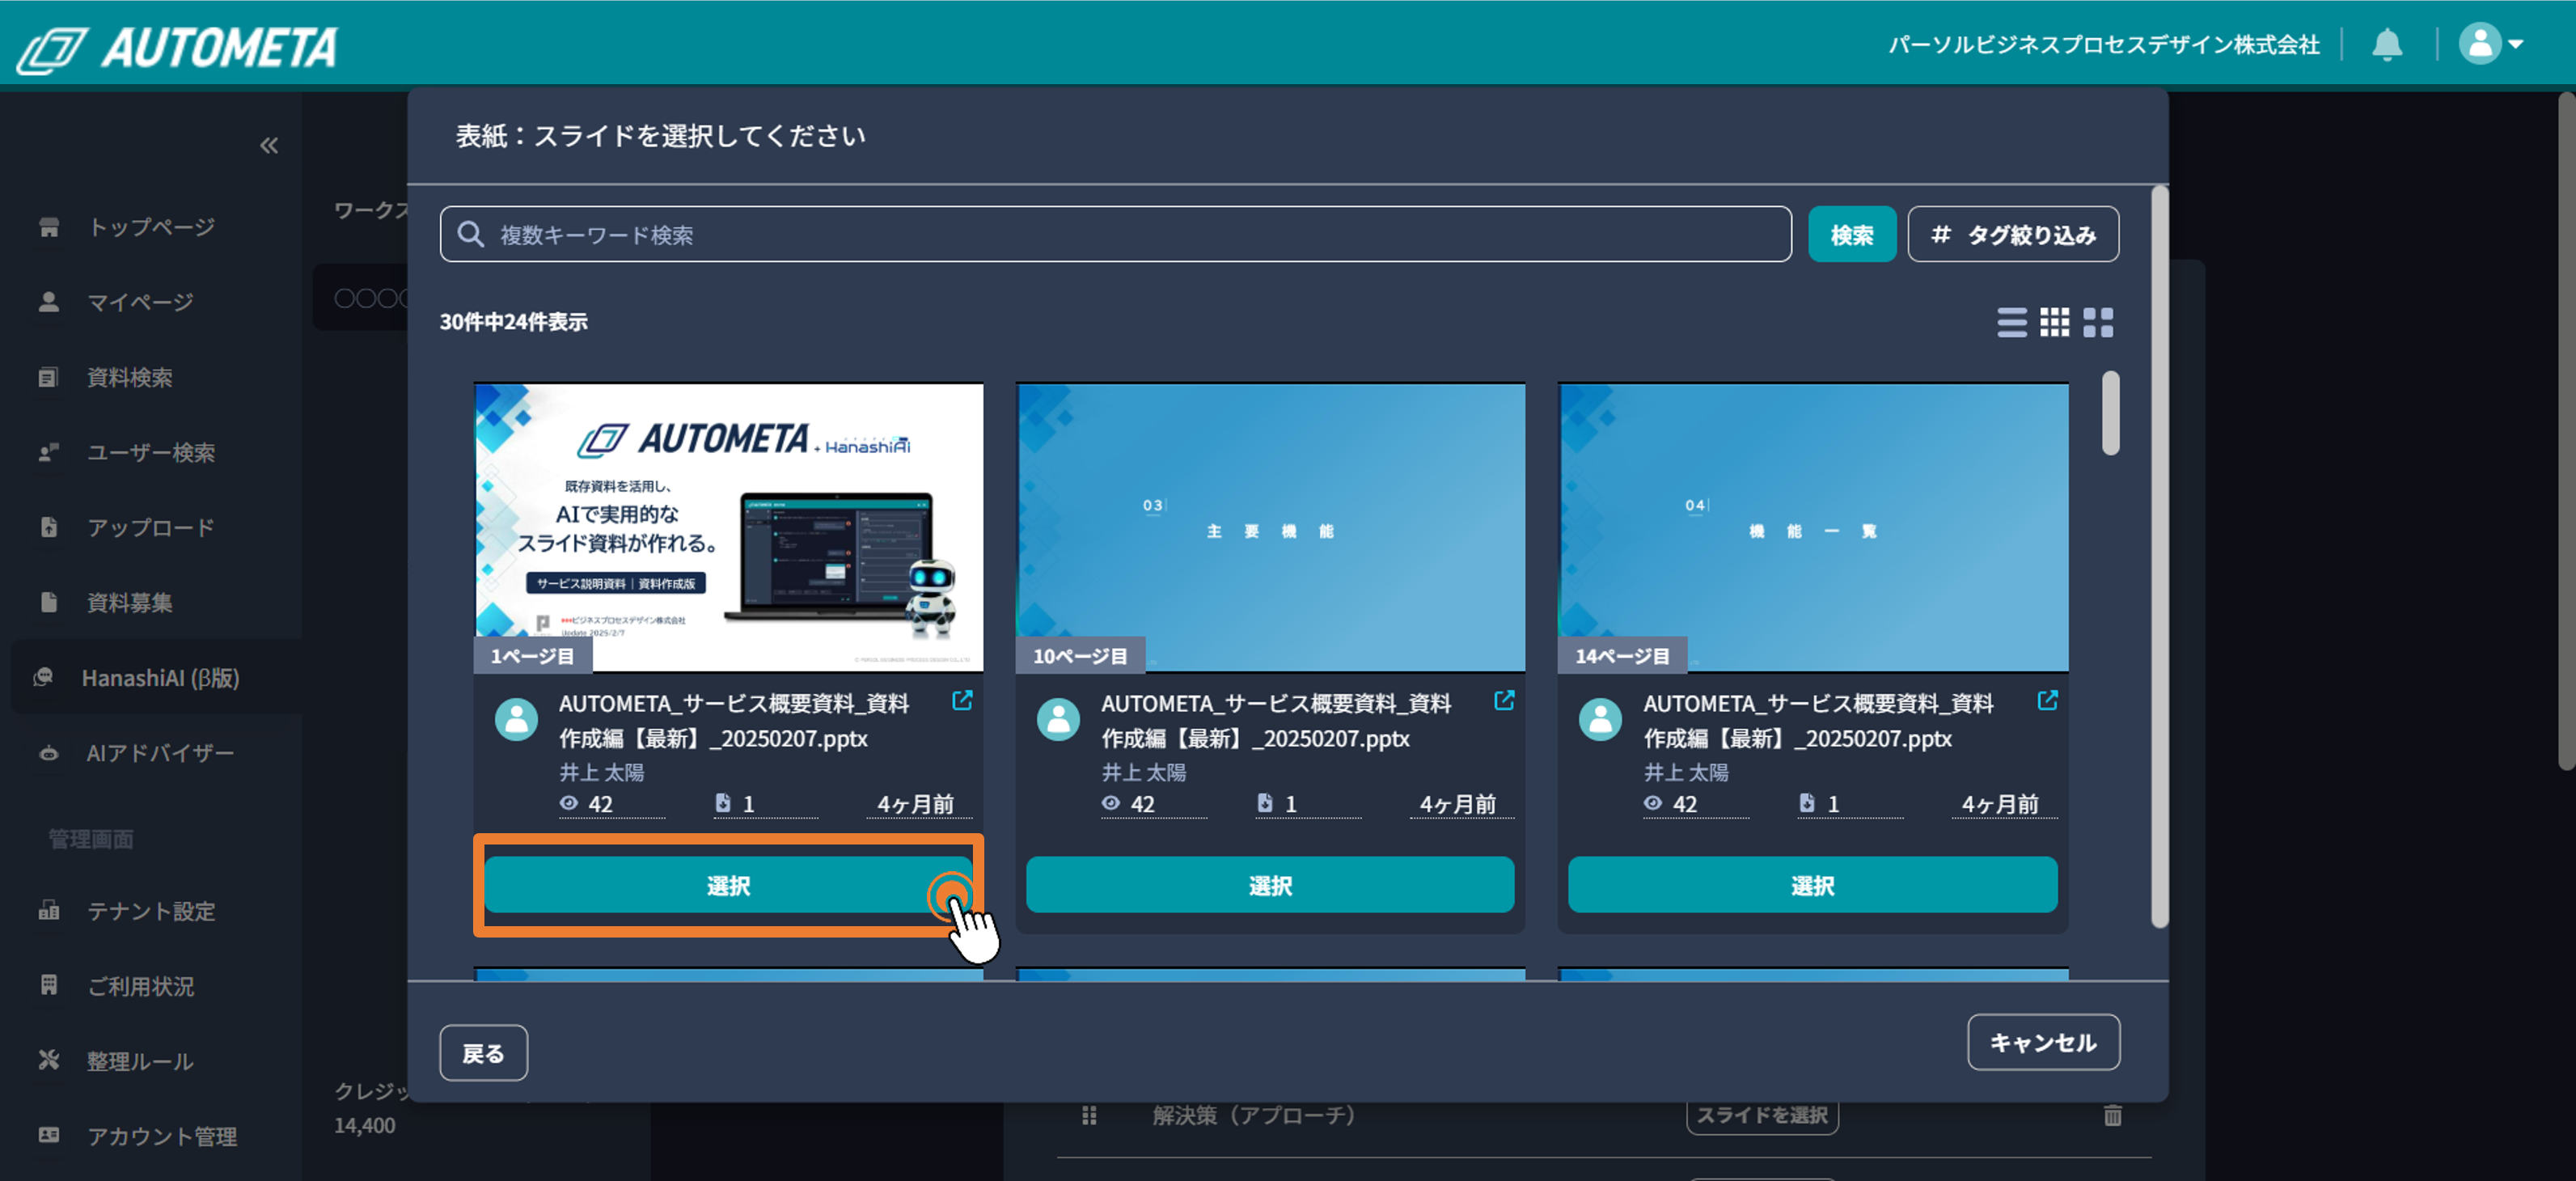Screen dimensions: 2576x1181
Task: Click the magnifier icon in search box
Action: click(x=470, y=234)
